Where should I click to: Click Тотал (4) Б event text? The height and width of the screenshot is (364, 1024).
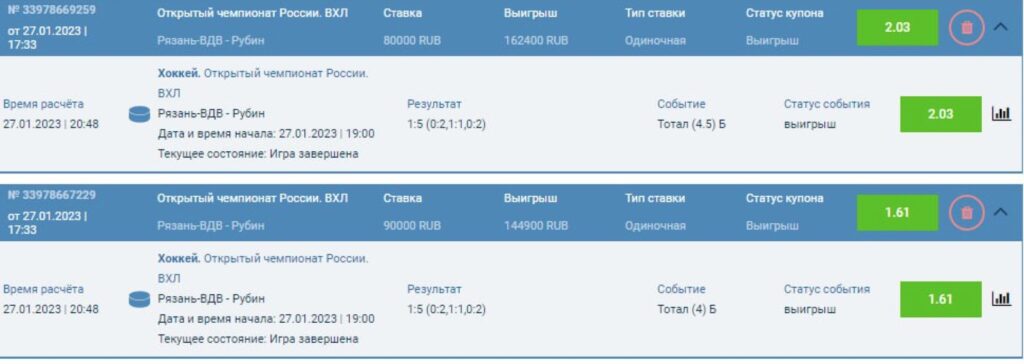tap(686, 309)
